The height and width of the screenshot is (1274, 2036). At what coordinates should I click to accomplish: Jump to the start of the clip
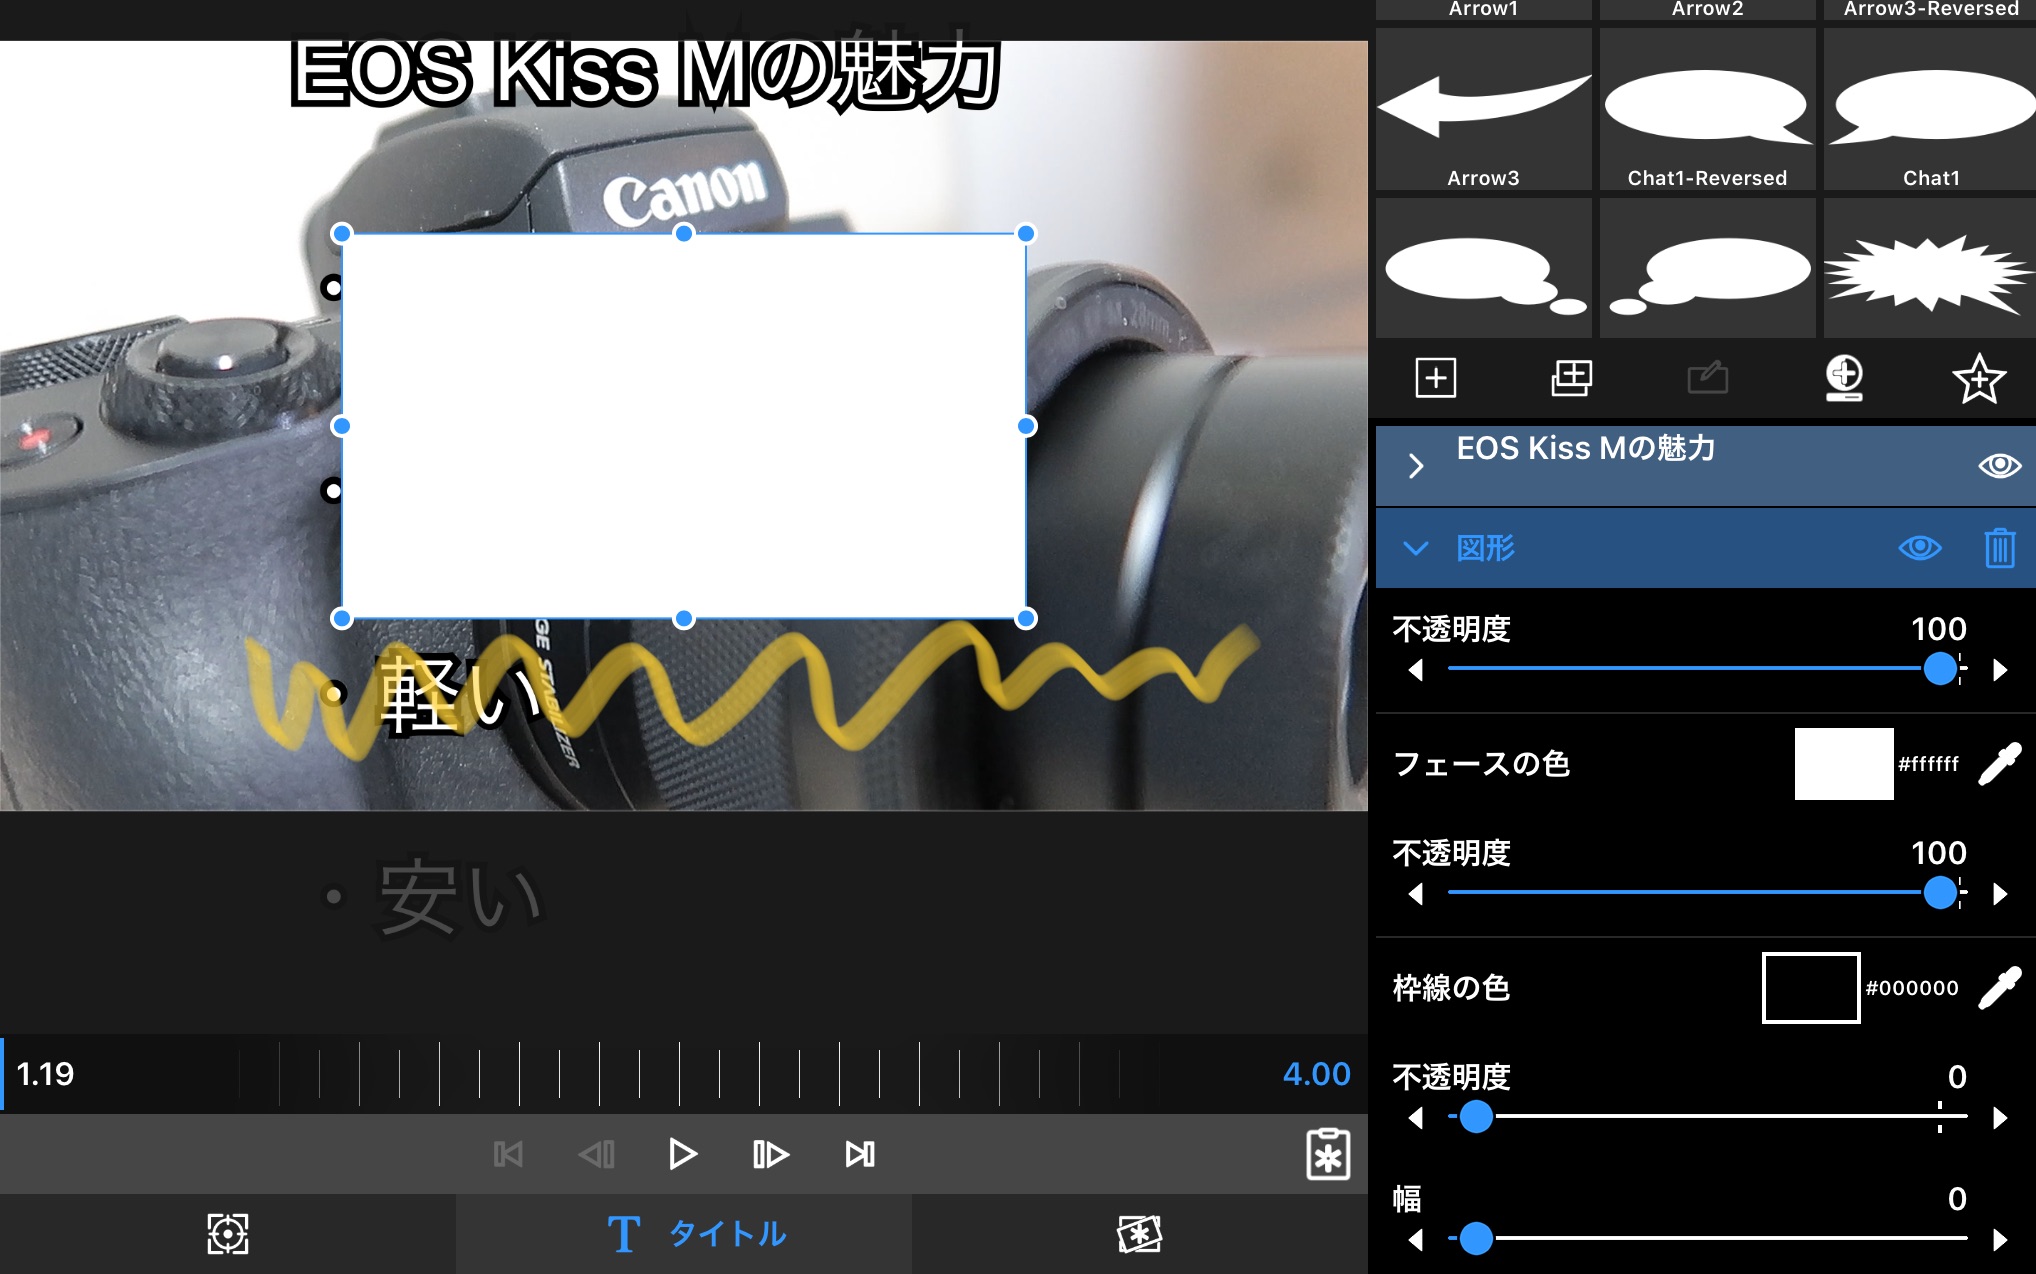(508, 1154)
